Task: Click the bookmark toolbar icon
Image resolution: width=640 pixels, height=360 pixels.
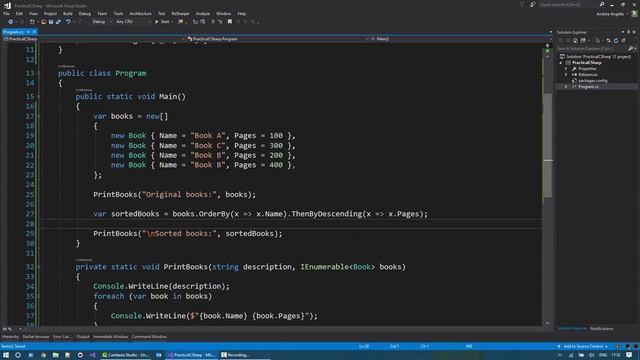Action: [x=230, y=22]
